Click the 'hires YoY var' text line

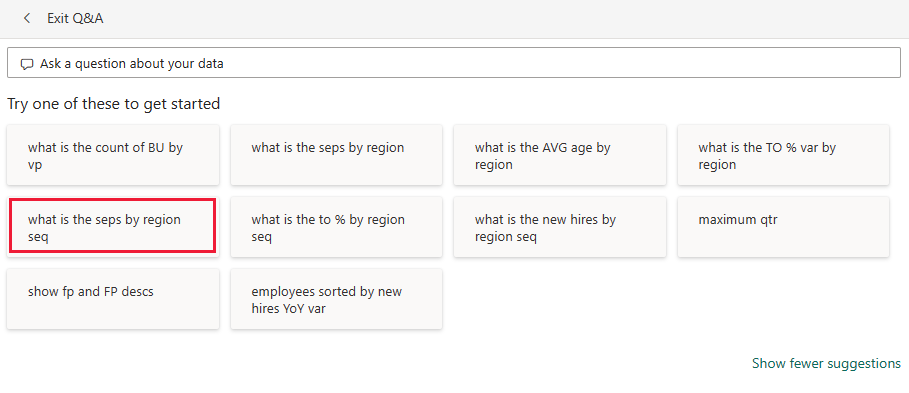pos(289,308)
